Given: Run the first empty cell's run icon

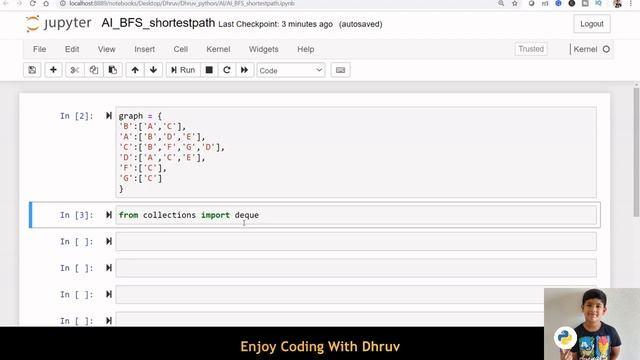Looking at the screenshot, I should point(109,242).
